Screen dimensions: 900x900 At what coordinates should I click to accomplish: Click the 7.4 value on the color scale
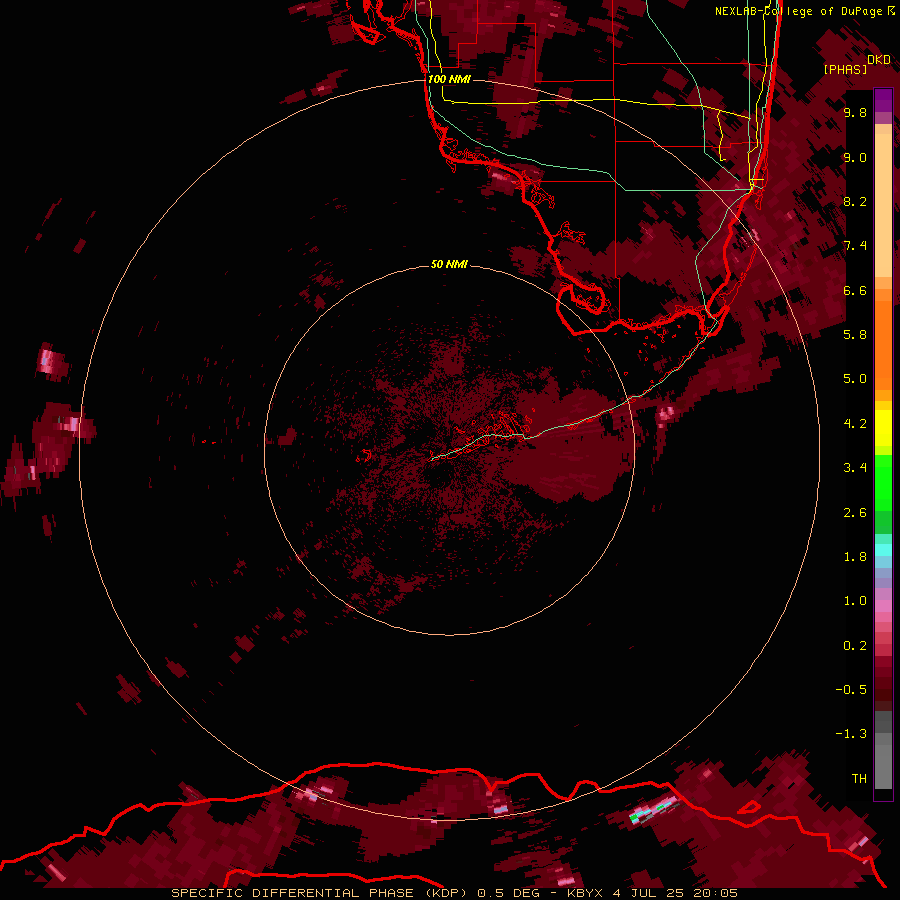pos(855,246)
